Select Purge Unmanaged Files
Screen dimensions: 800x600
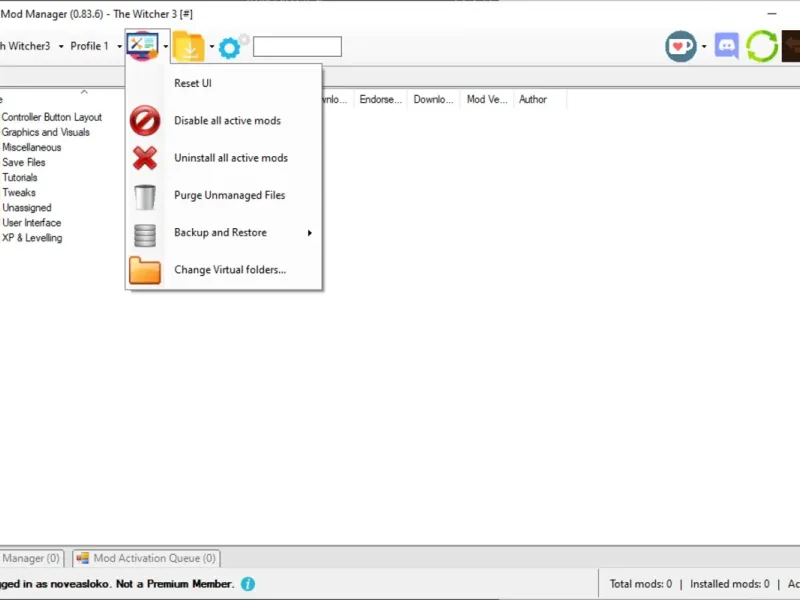coord(223,195)
